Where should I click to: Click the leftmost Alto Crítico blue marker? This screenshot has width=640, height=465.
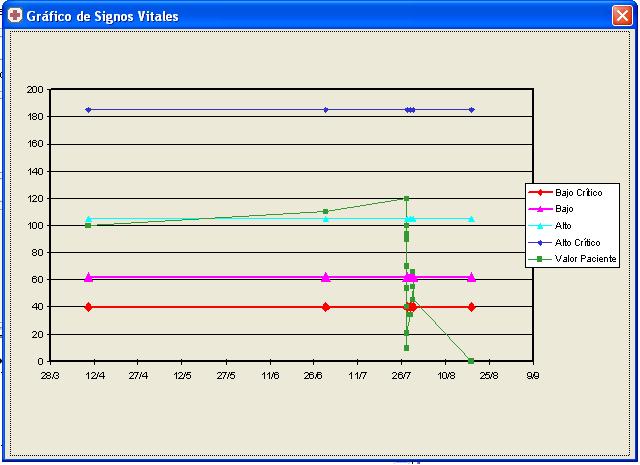click(88, 110)
